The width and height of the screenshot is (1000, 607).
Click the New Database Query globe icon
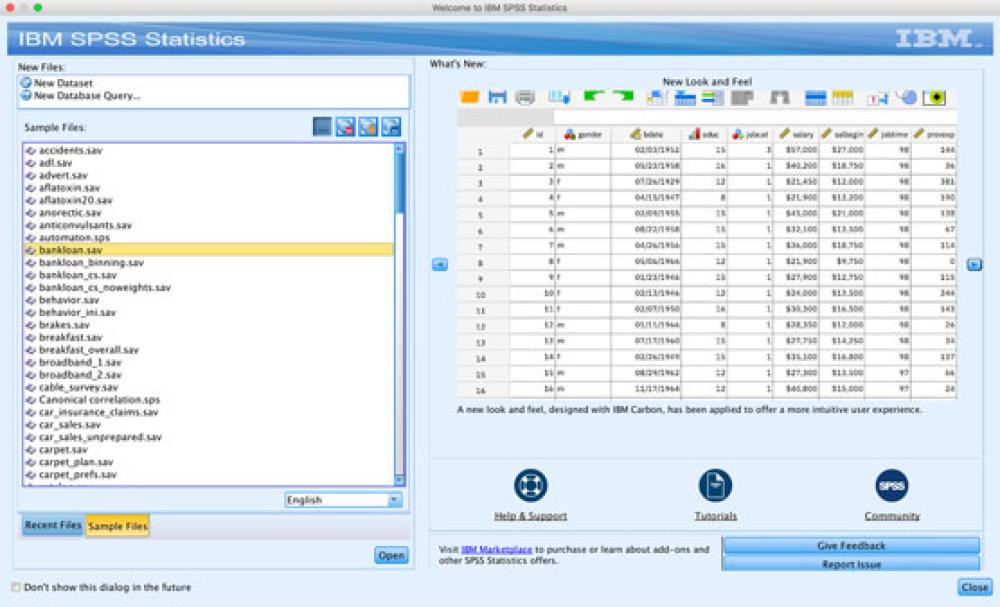(26, 96)
